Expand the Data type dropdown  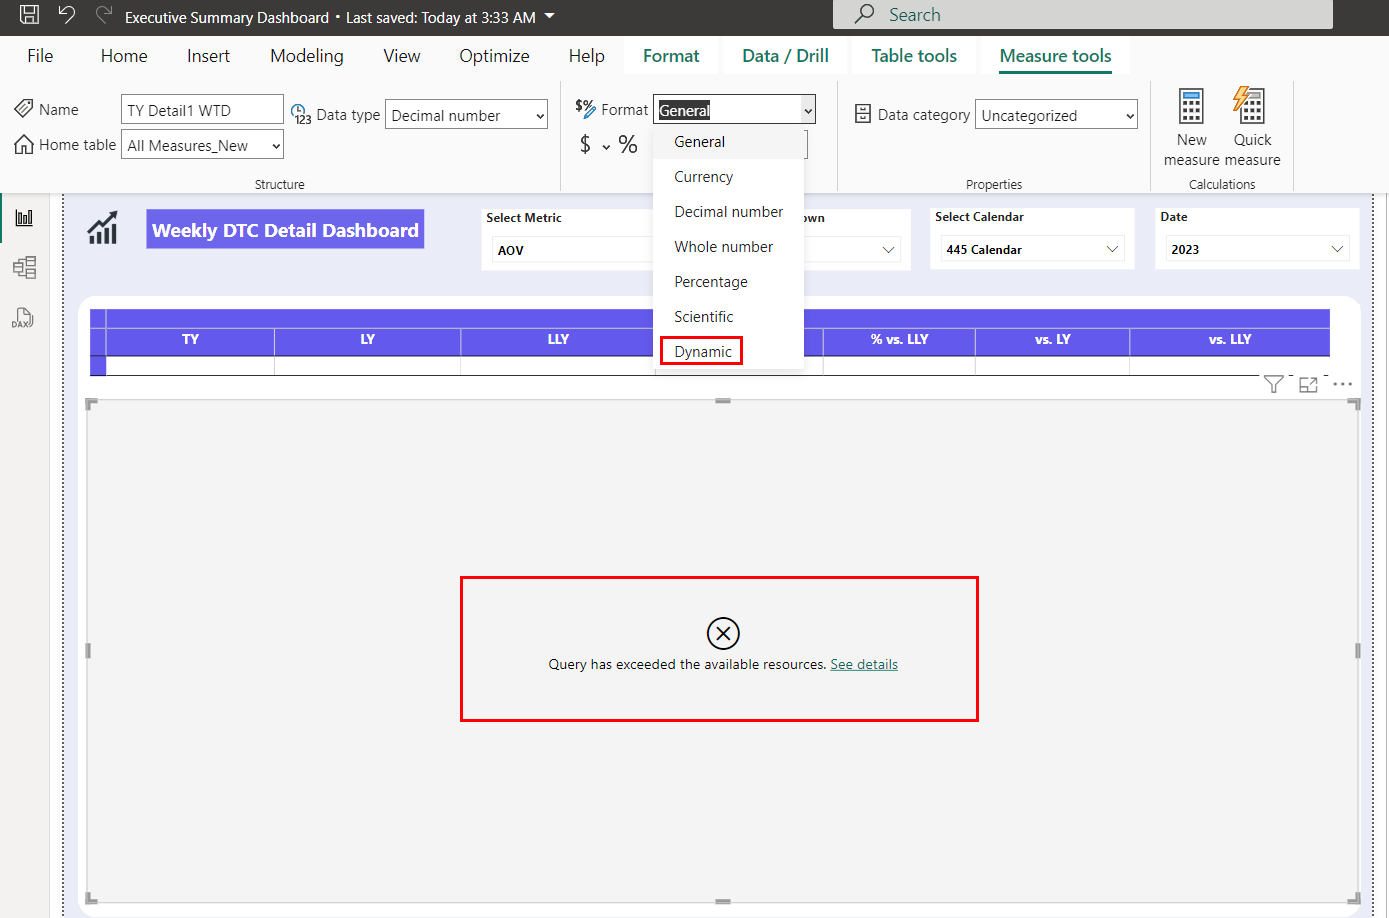point(466,115)
